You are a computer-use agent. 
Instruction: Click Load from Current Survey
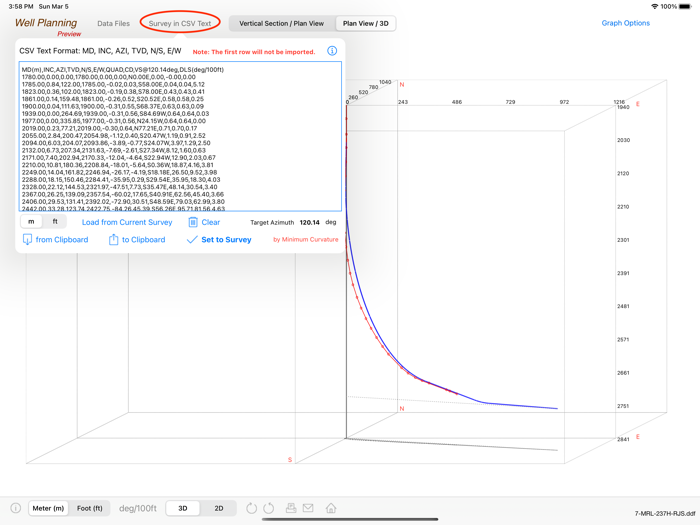127,222
